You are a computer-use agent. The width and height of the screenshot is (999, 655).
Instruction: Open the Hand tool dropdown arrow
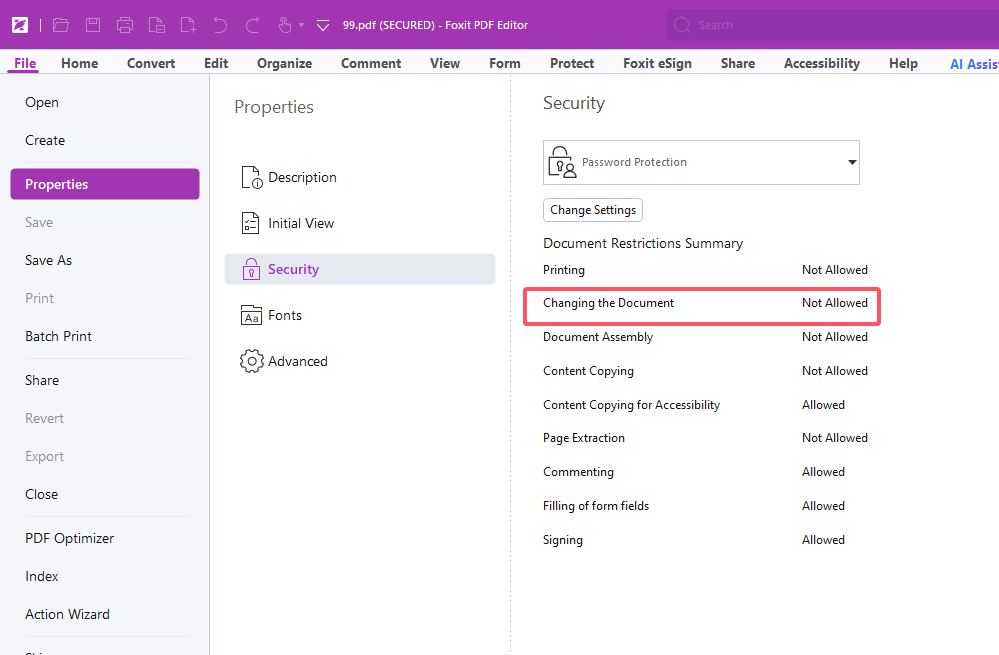(301, 25)
